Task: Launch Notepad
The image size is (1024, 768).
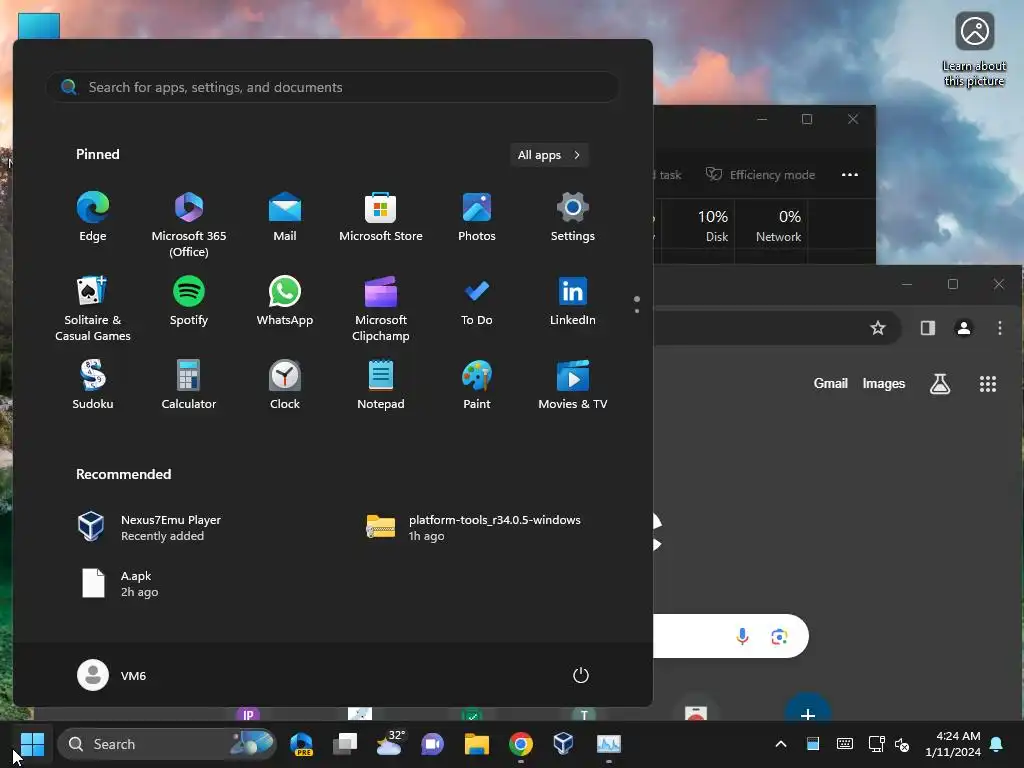Action: tap(381, 385)
